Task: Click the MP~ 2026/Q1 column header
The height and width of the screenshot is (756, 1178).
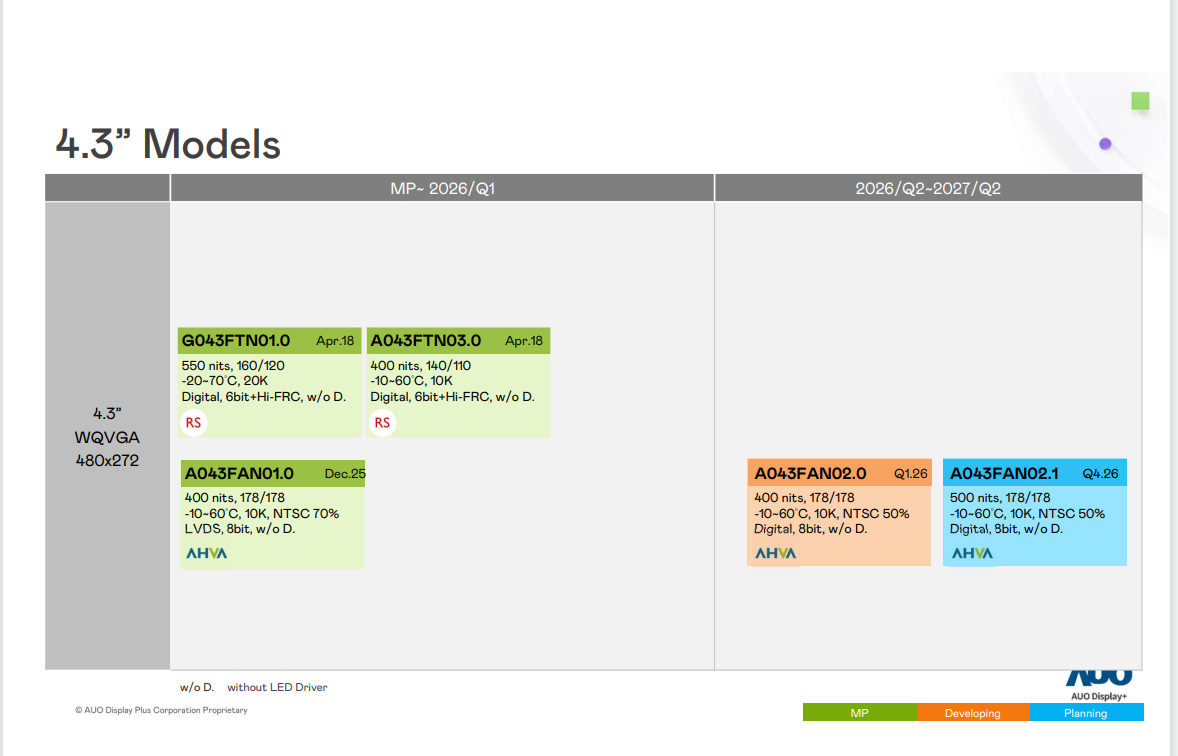Action: [442, 188]
